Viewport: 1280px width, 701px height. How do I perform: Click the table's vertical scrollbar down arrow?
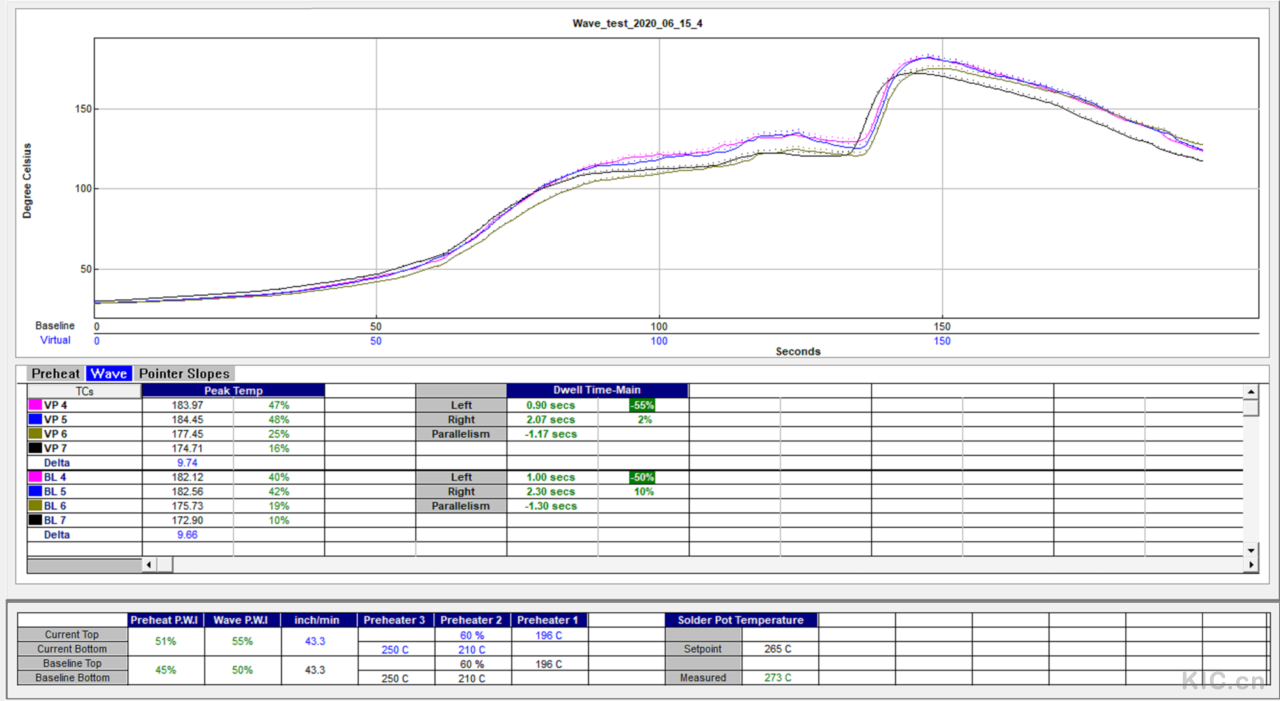(x=1250, y=550)
